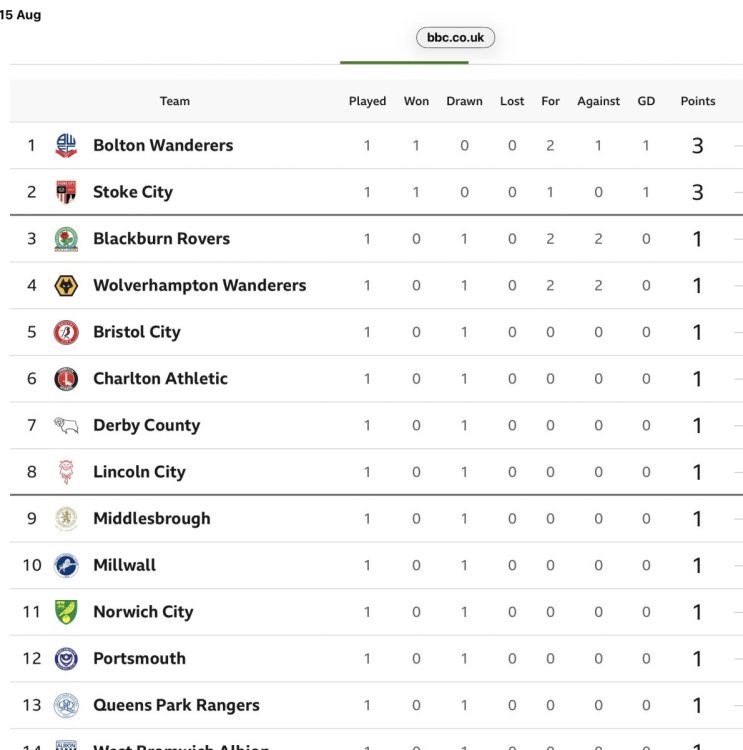Click the Charlton Athletic sword crest

[66, 379]
